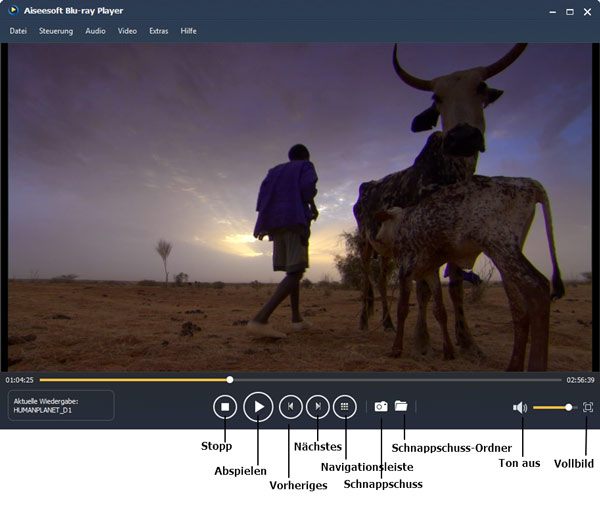Open the Audio menu

tap(95, 31)
